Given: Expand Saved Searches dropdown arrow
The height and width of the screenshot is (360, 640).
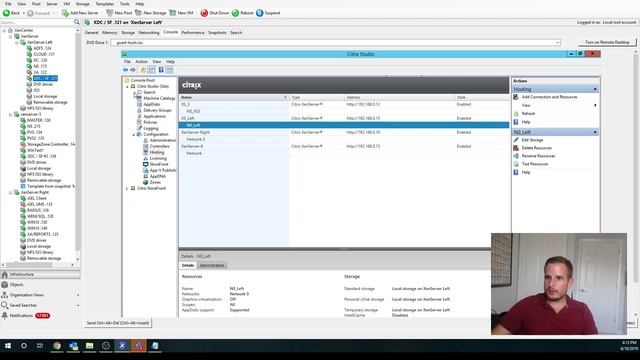Looking at the screenshot, I should (x=78, y=305).
